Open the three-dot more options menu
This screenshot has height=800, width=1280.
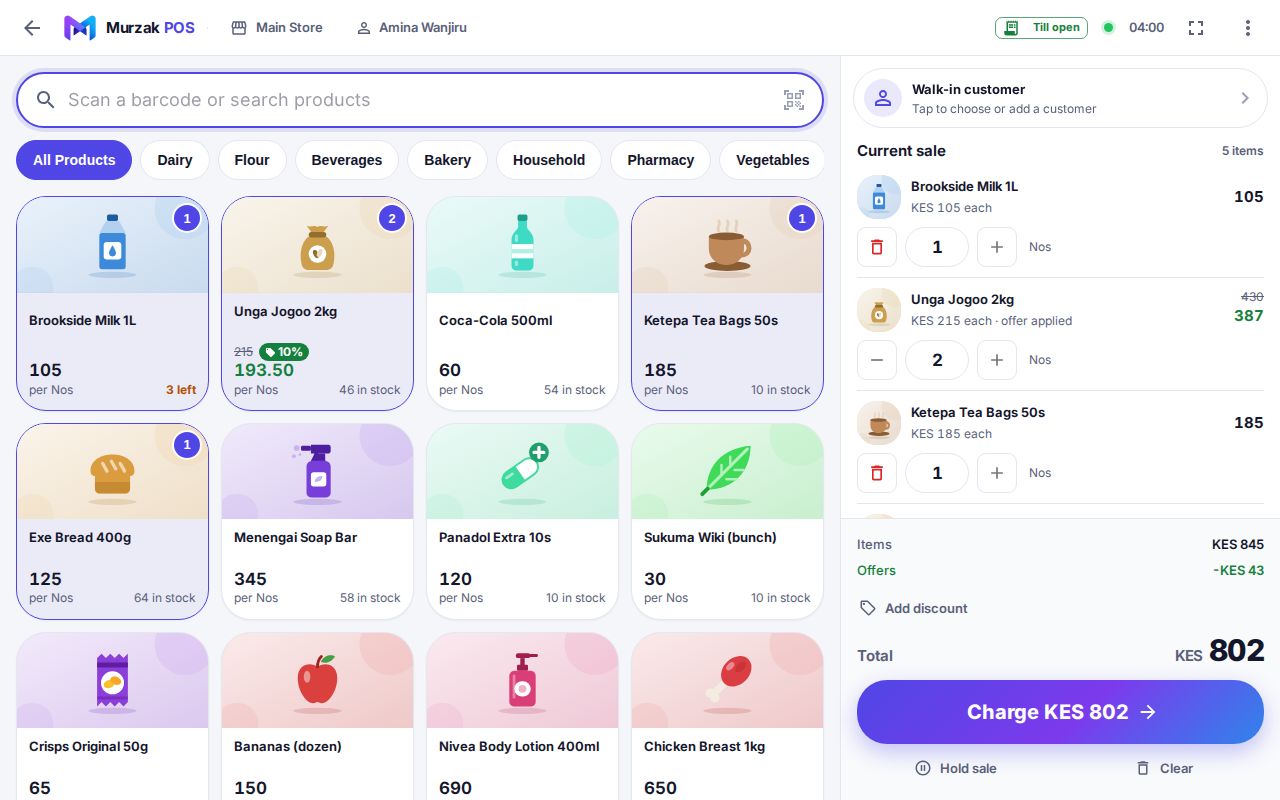tap(1247, 28)
